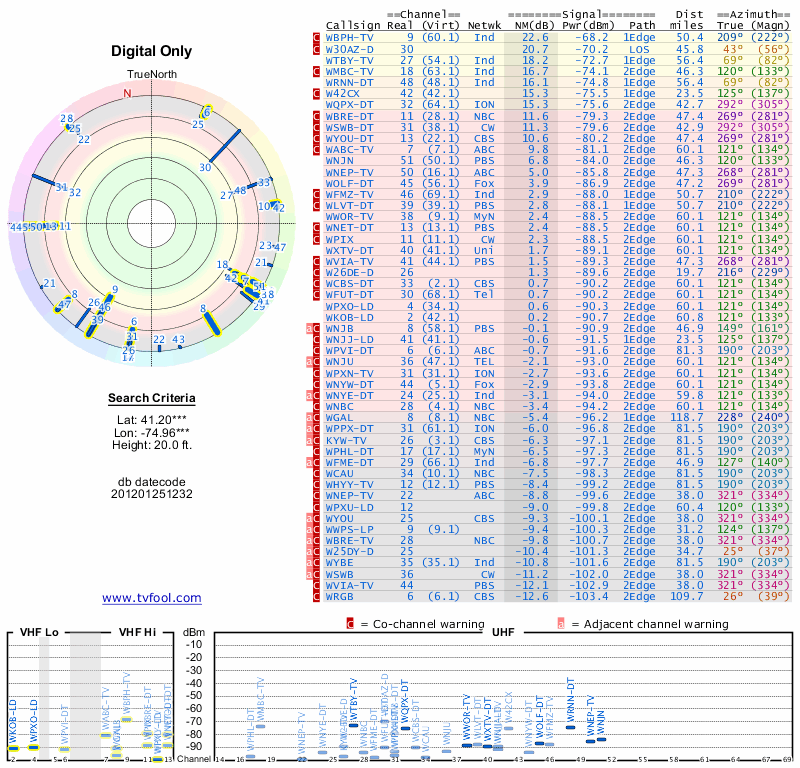Click the red N north marker on radar
This screenshot has height=768, width=800.
[x=127, y=94]
